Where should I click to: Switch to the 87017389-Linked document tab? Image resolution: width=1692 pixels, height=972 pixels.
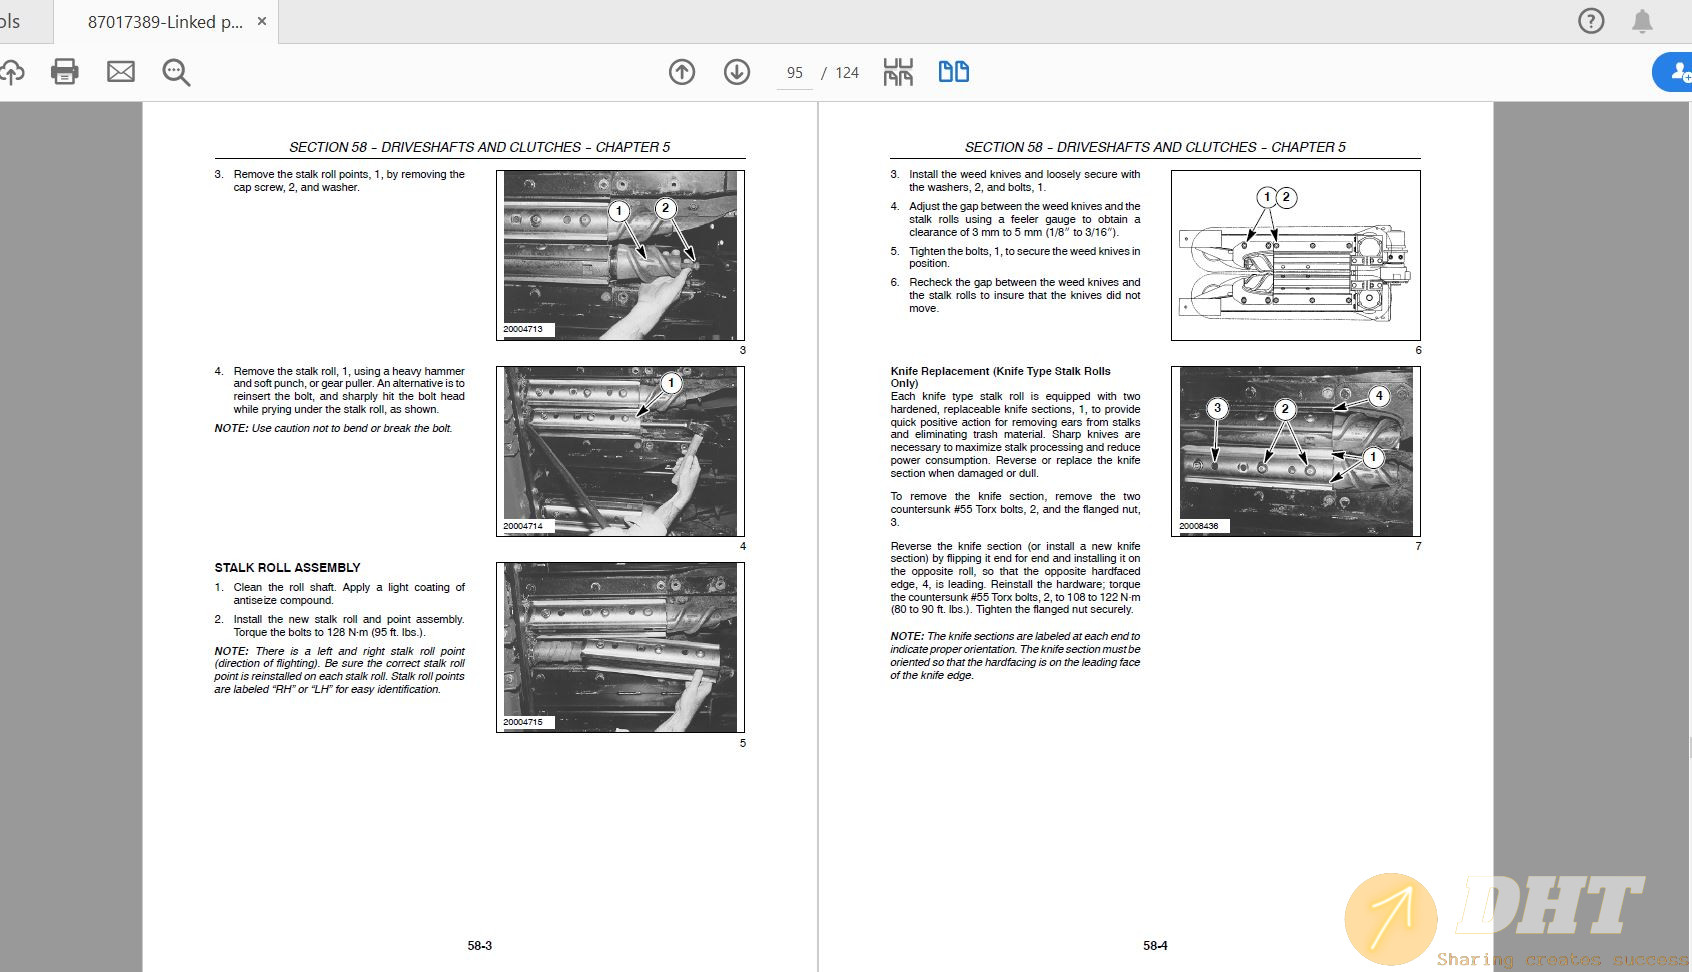(x=165, y=22)
